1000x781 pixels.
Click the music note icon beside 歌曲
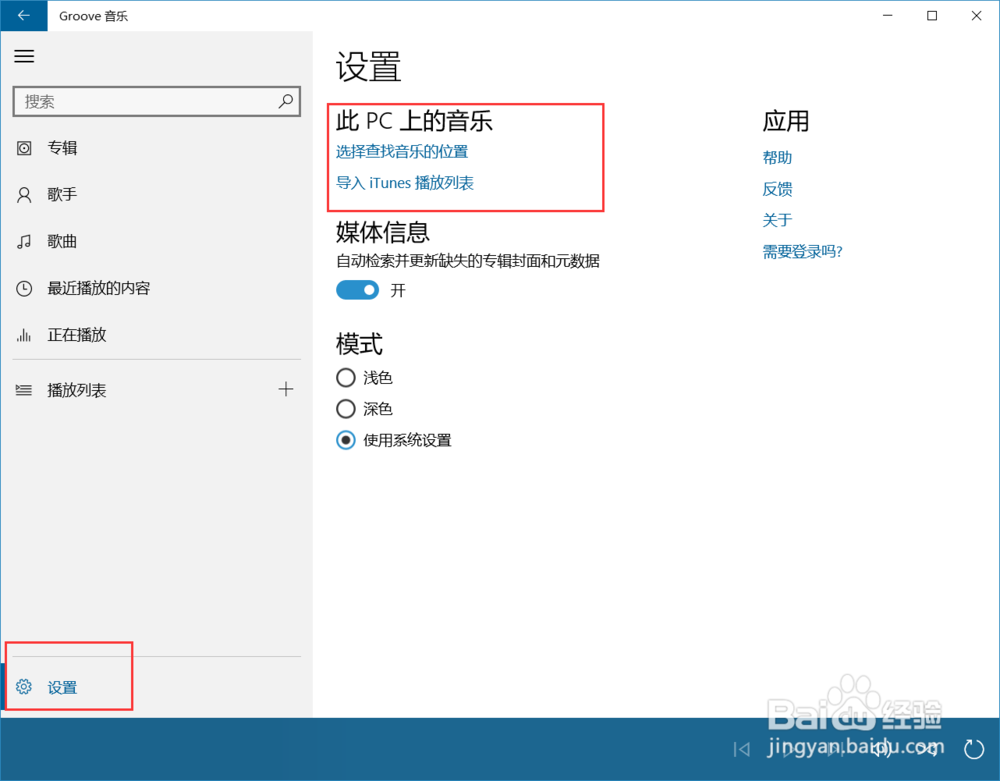(24, 242)
